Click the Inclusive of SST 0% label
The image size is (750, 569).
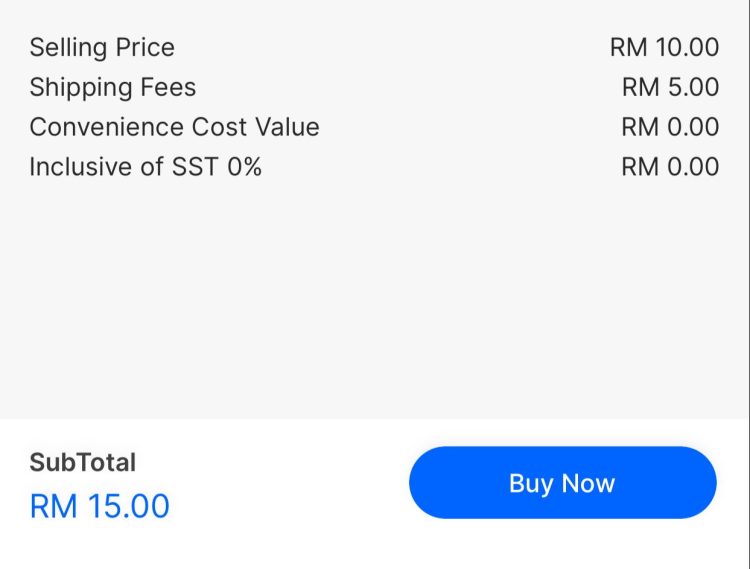(x=145, y=167)
